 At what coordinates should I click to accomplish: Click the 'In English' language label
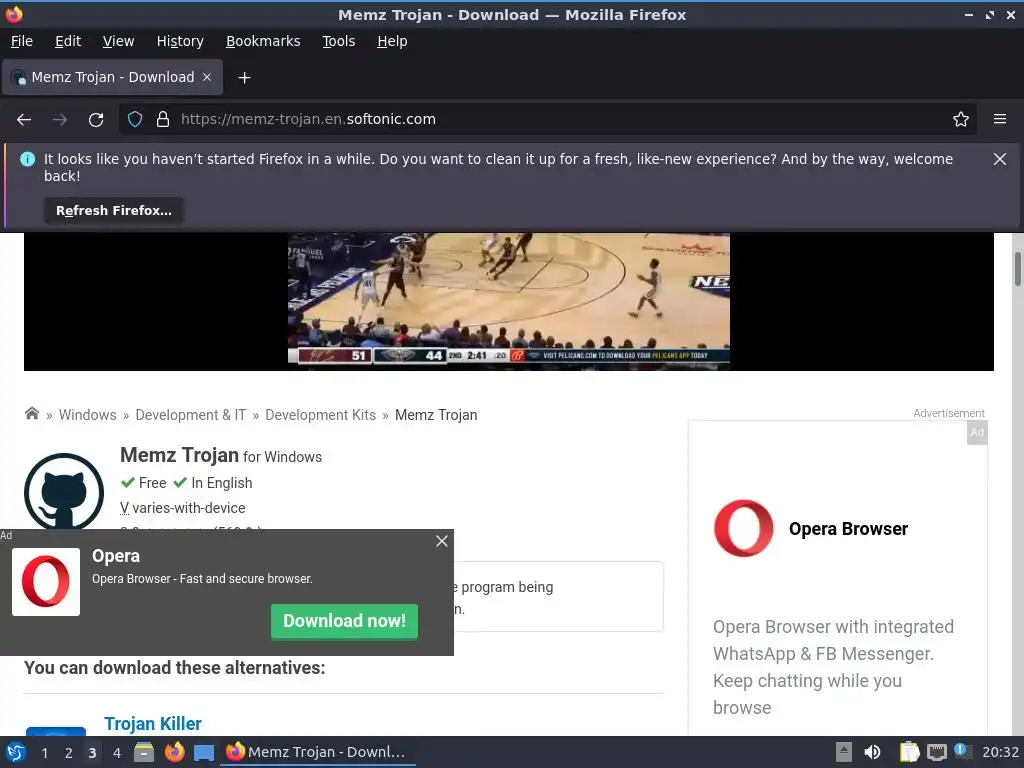tap(221, 483)
